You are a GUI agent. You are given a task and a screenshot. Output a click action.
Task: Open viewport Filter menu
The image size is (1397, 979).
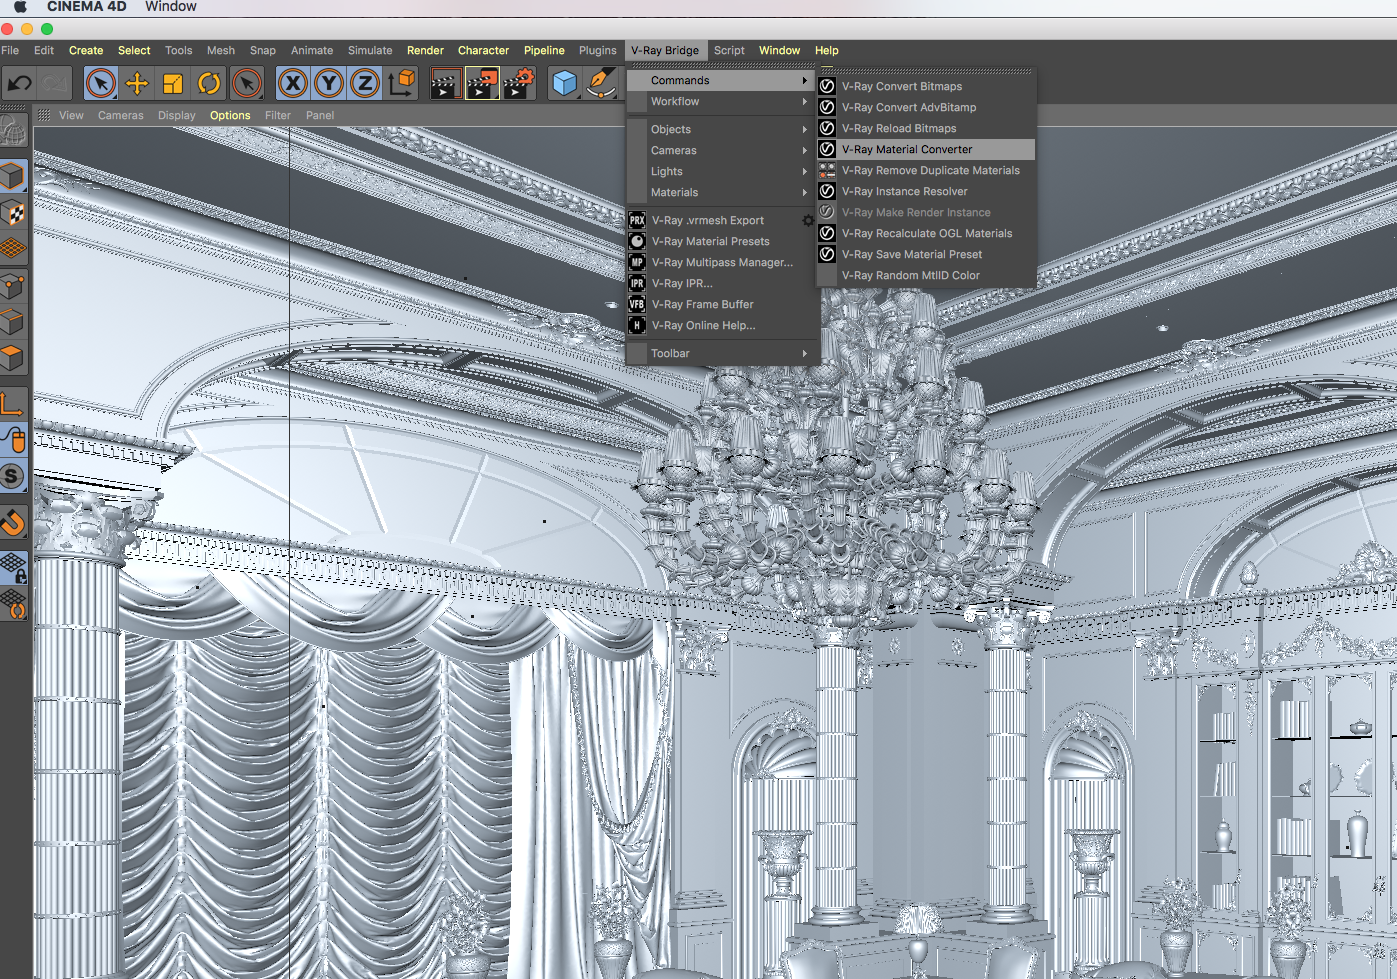pyautogui.click(x=278, y=115)
